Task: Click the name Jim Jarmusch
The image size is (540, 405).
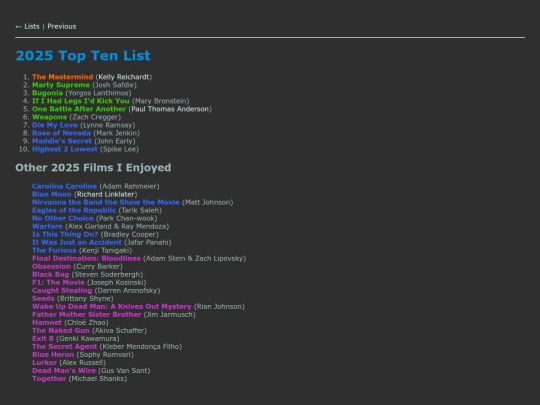Action: click(169, 314)
